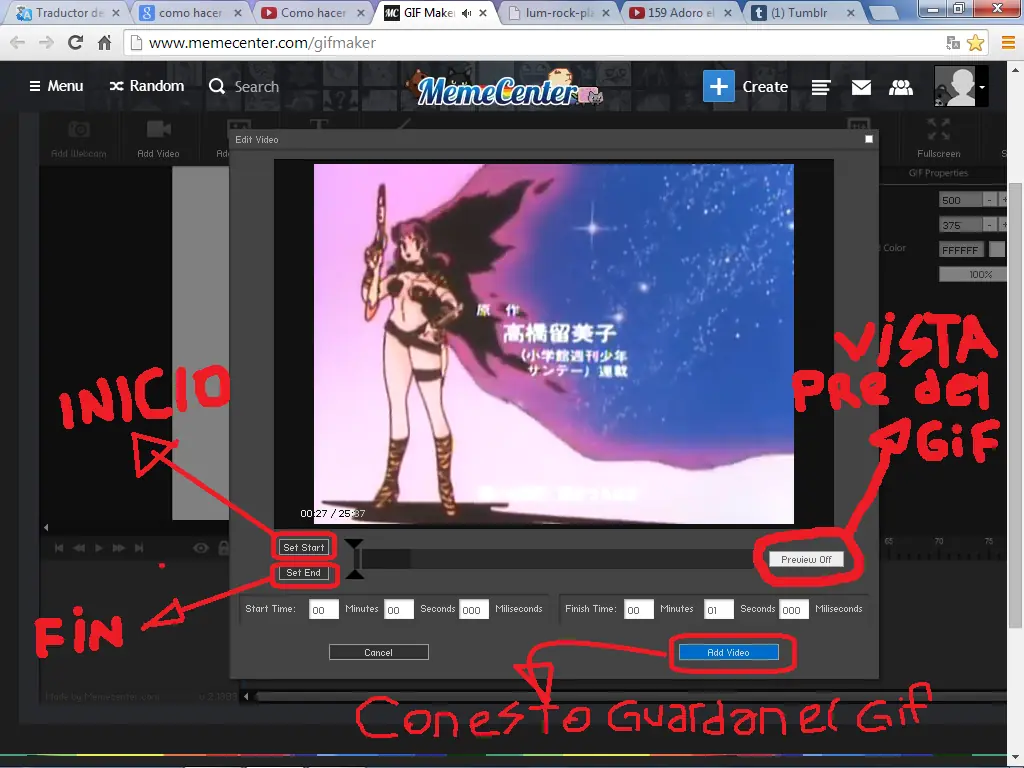The height and width of the screenshot is (768, 1024).
Task: Open the Random shuffle link
Action: point(146,86)
